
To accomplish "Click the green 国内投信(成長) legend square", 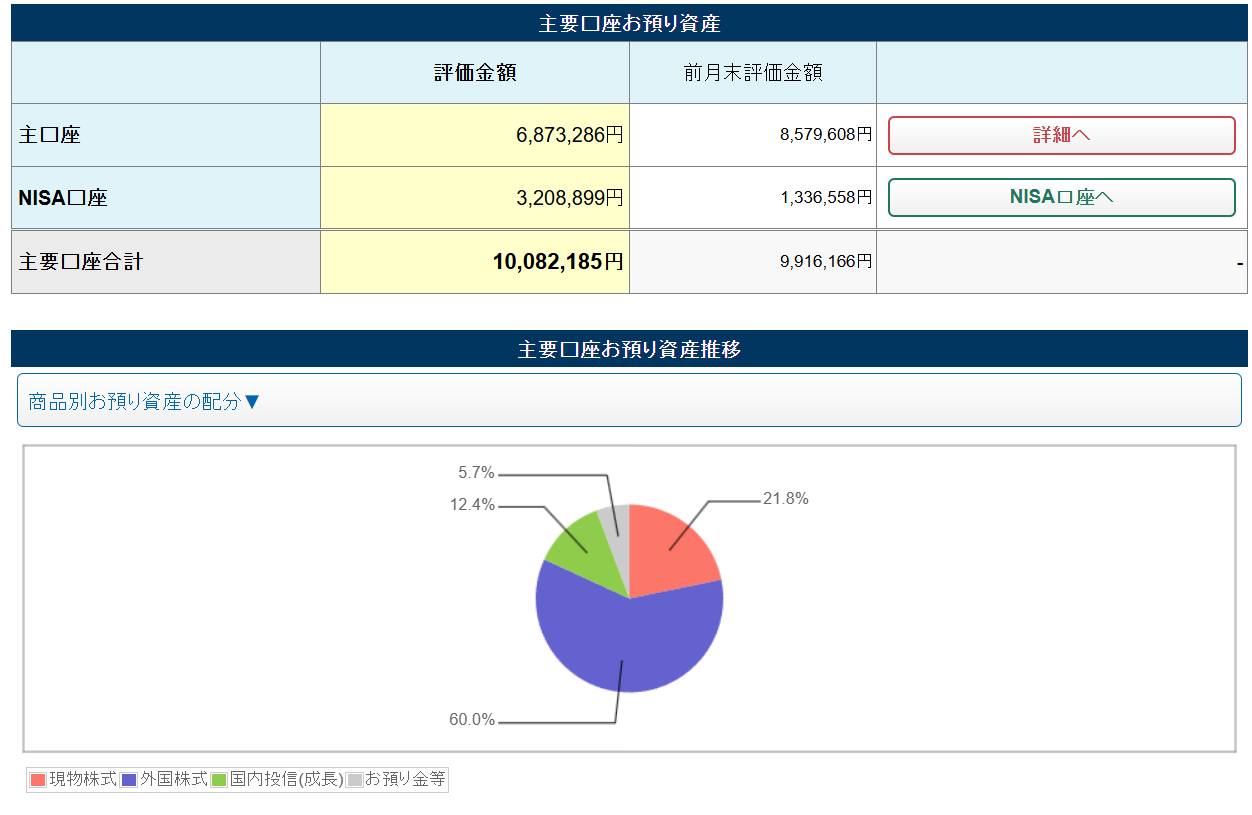I will point(219,780).
